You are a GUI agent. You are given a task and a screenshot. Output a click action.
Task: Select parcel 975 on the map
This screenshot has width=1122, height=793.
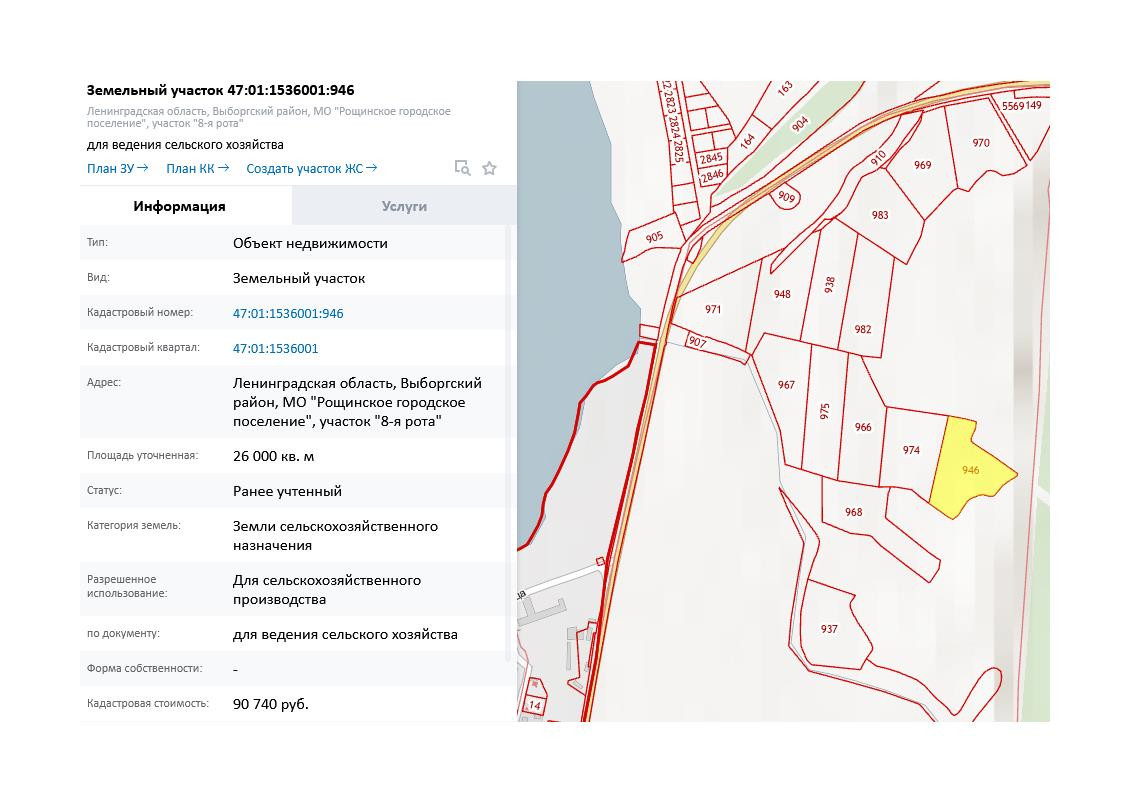tap(824, 412)
